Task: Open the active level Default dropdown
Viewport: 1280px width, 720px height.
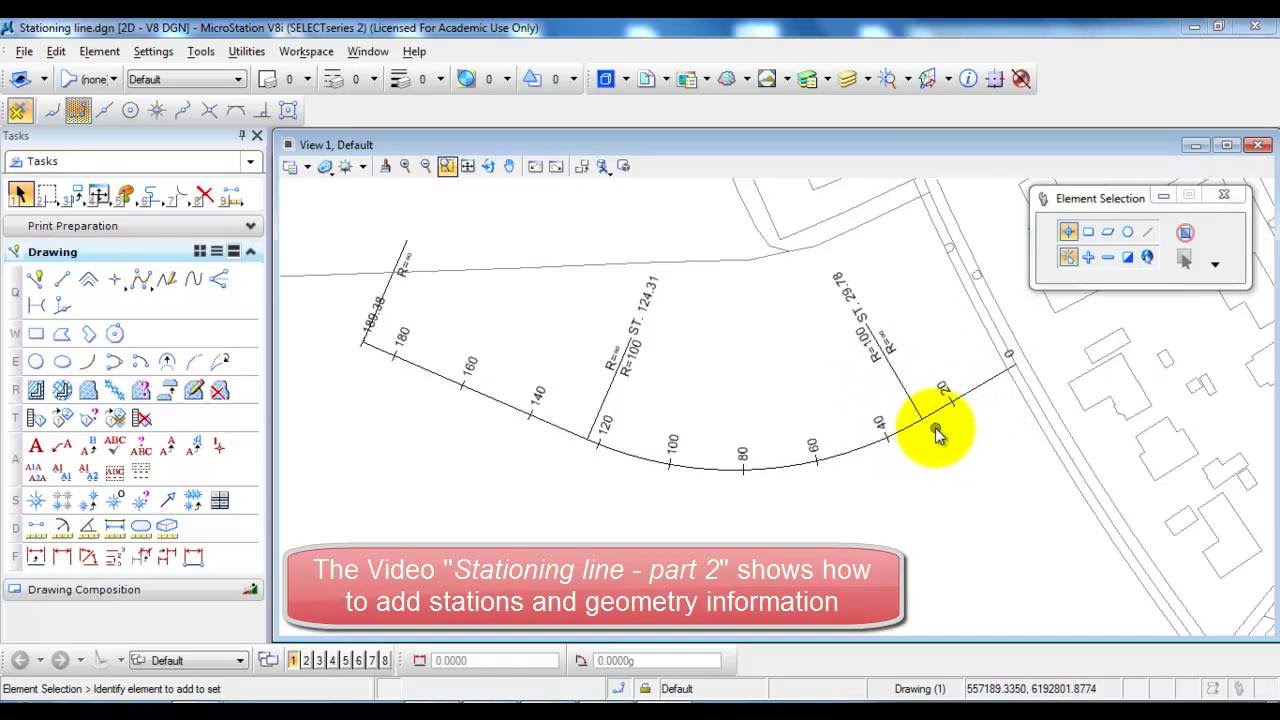Action: click(238, 79)
